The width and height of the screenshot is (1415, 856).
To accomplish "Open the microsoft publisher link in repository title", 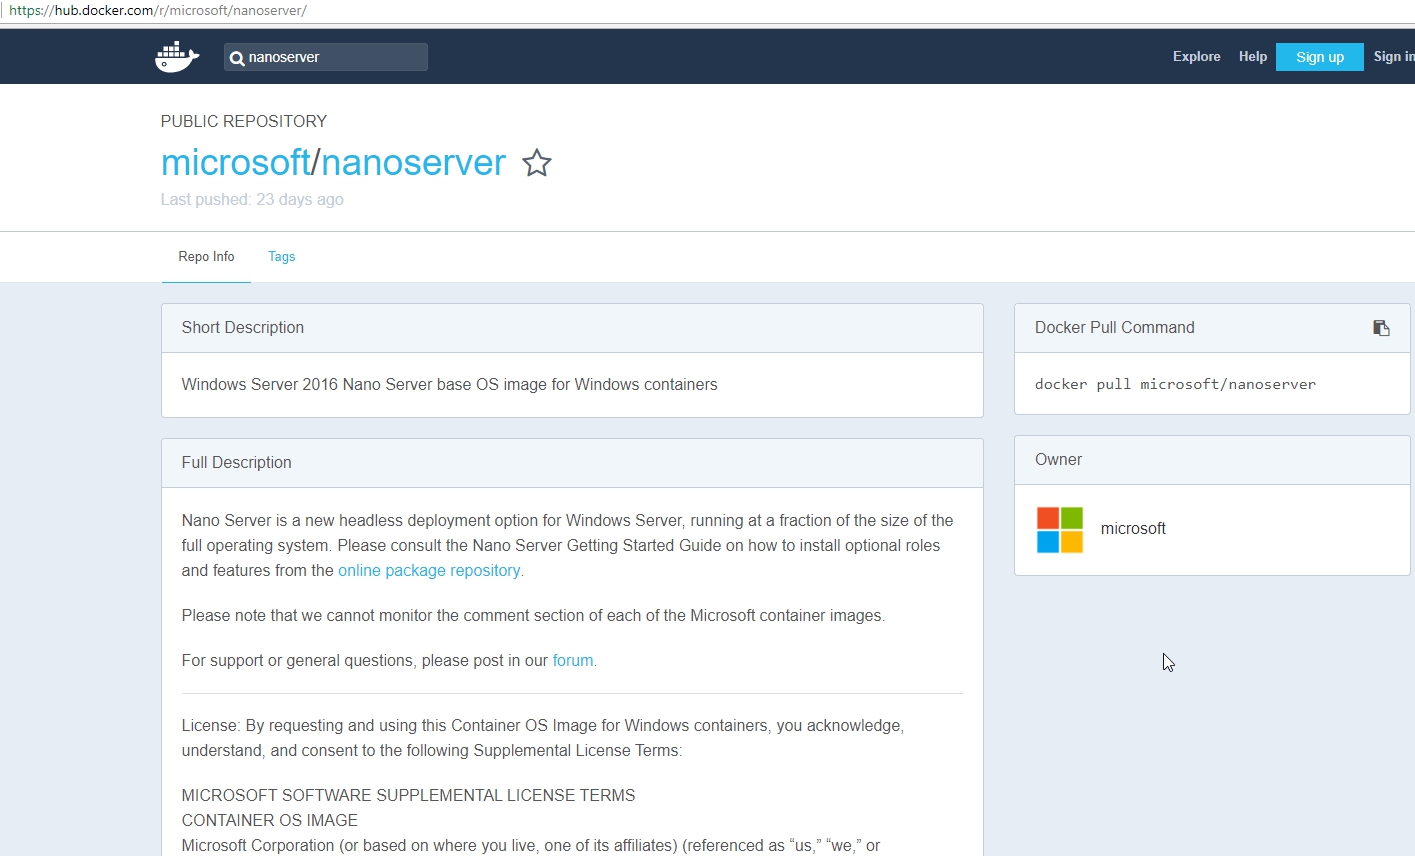I will tap(235, 162).
